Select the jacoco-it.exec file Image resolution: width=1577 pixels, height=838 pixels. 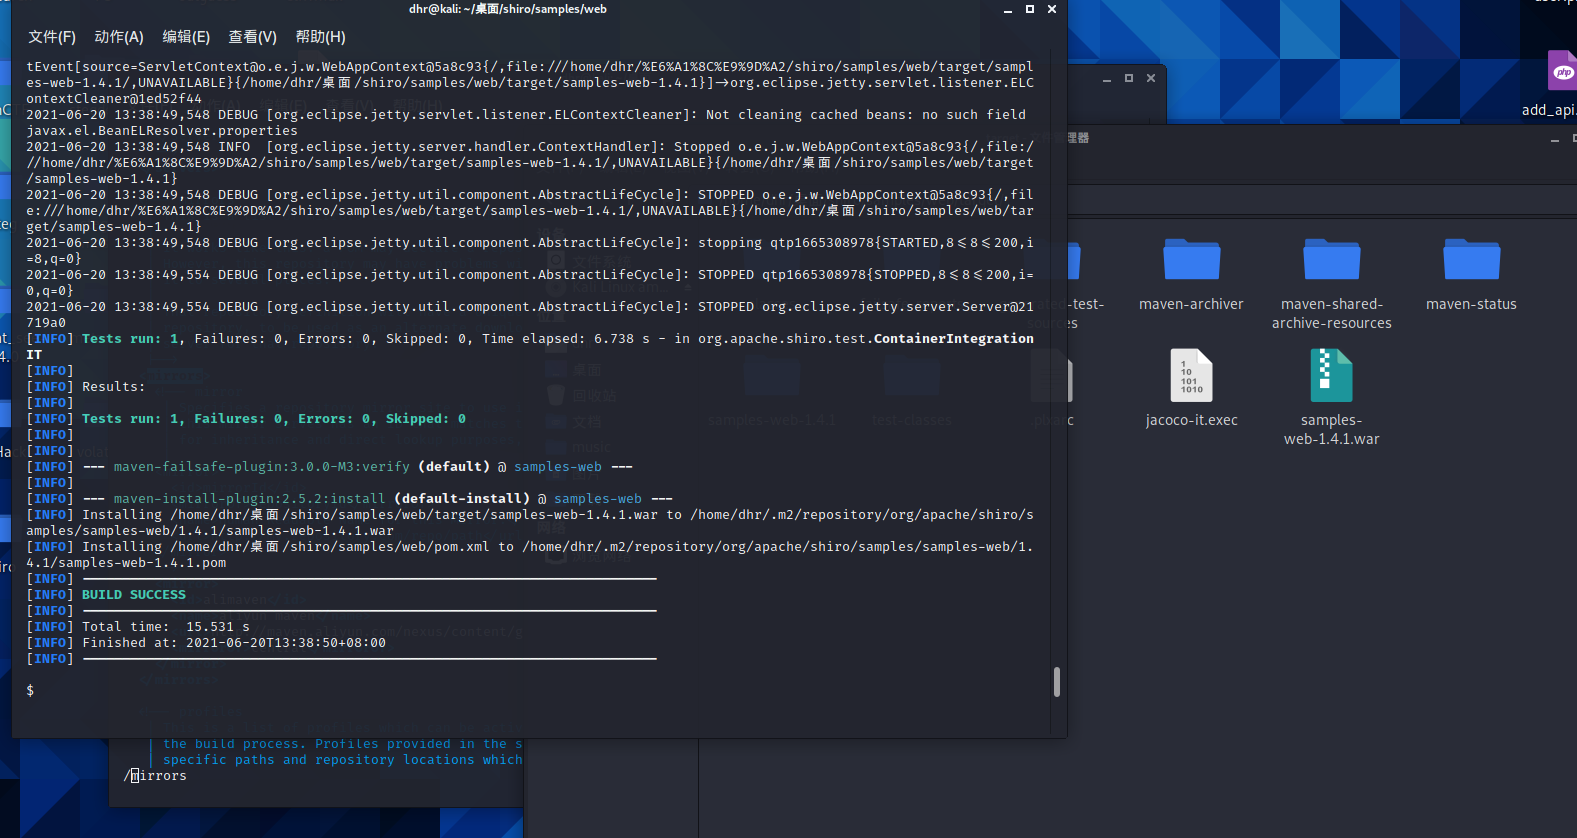pyautogui.click(x=1191, y=389)
